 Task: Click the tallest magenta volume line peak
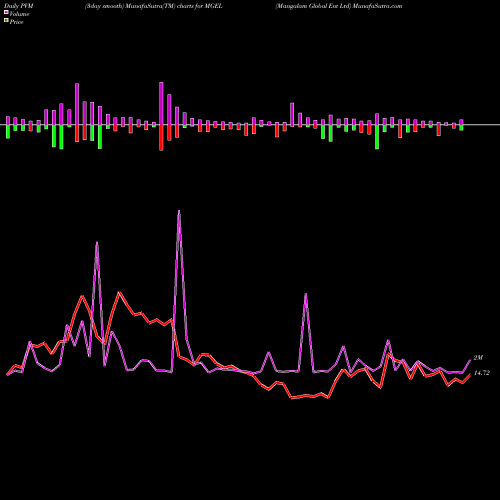click(x=179, y=211)
